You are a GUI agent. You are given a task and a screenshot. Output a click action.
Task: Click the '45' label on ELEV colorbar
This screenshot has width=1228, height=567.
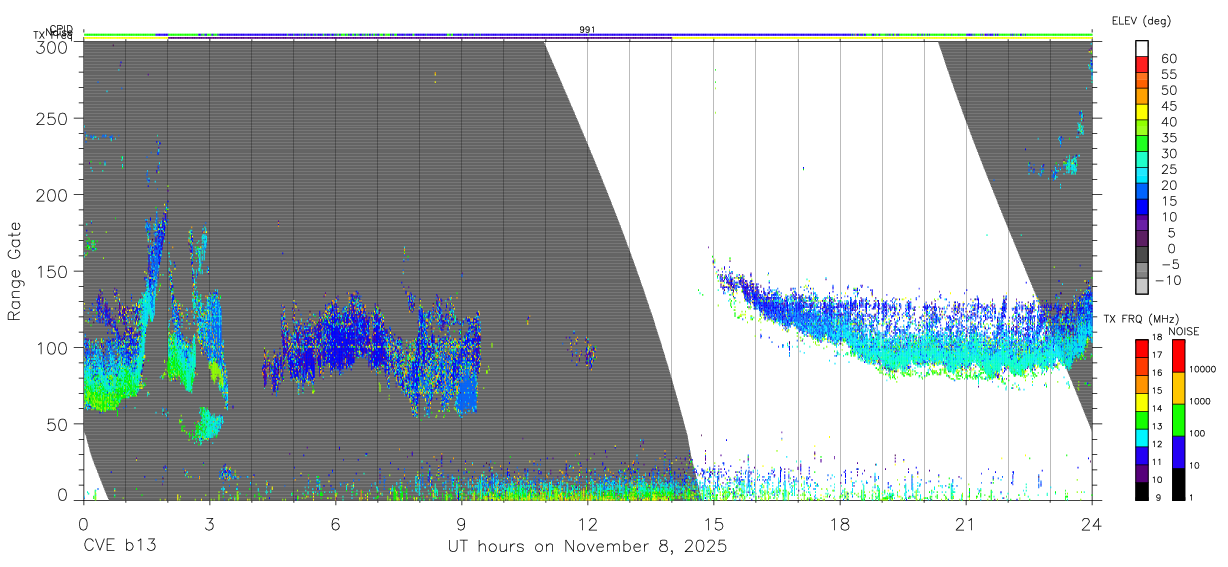pyautogui.click(x=1168, y=106)
